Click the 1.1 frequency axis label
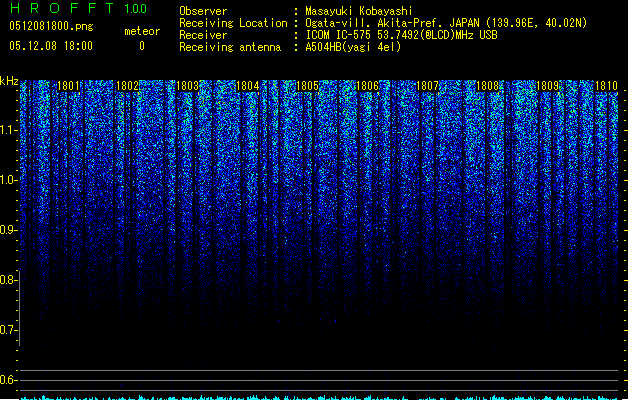 (8, 130)
